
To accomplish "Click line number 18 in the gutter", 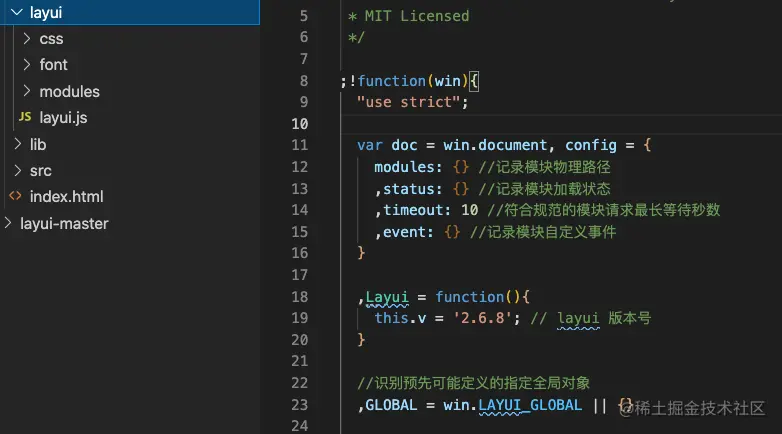I will (x=300, y=297).
